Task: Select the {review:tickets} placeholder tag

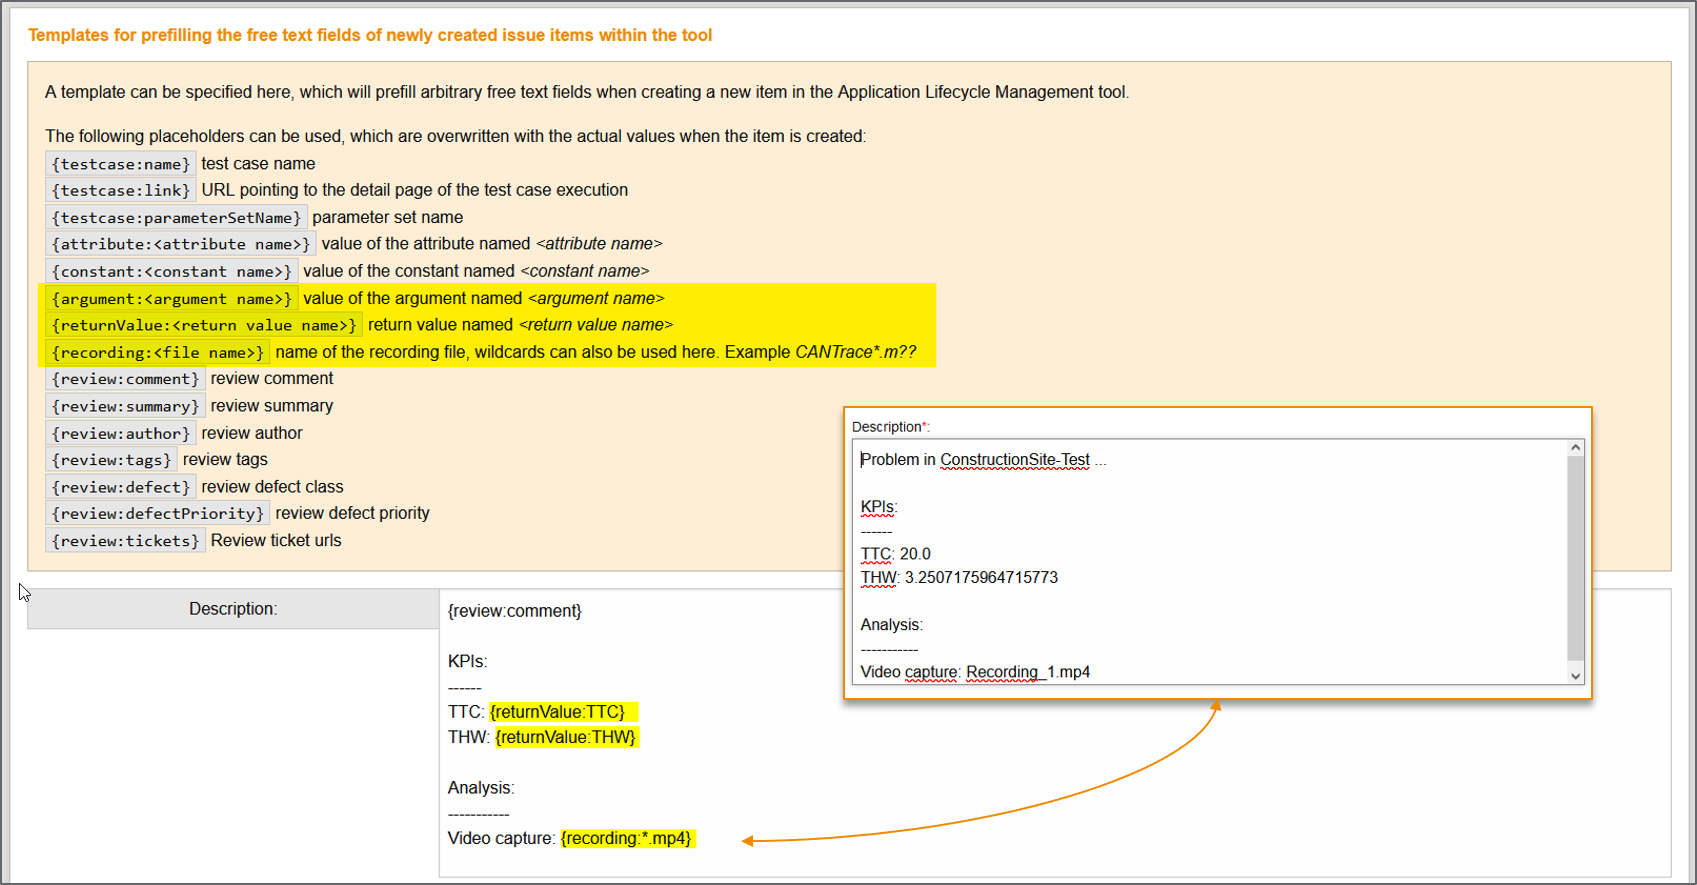Action: tap(125, 541)
